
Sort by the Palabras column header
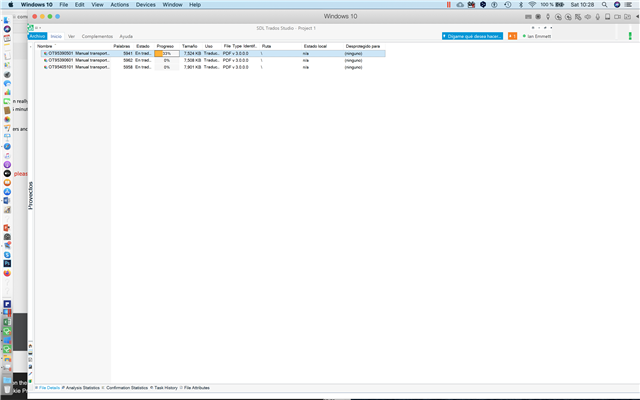coord(122,46)
